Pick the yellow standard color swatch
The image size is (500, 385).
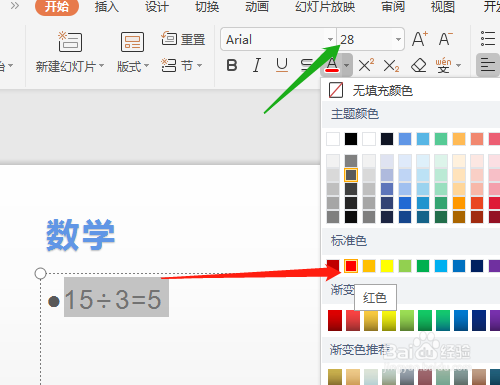click(x=387, y=266)
